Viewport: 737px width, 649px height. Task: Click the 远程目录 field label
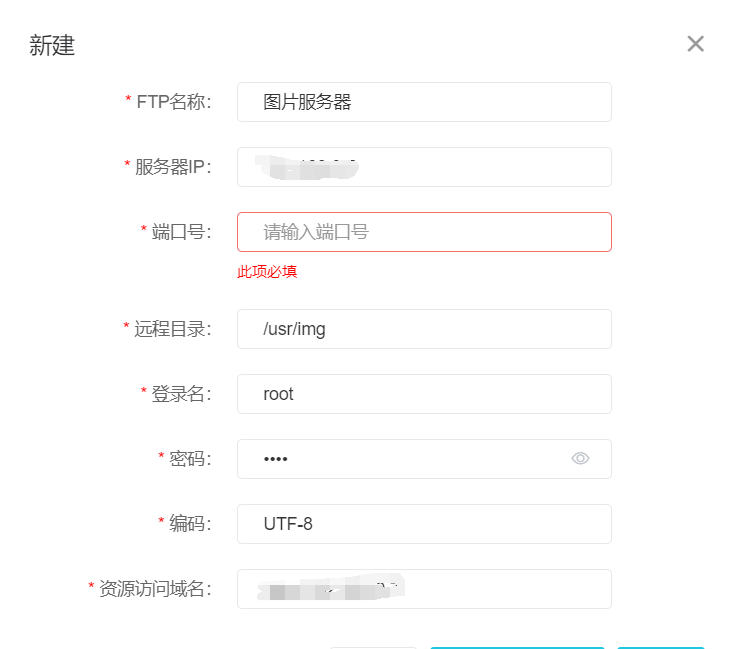[172, 329]
